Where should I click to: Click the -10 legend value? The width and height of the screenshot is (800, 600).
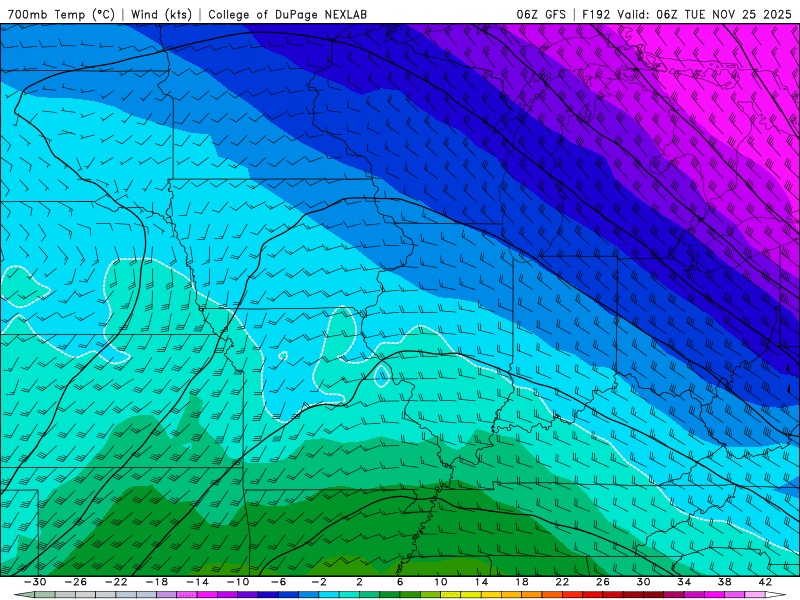(x=238, y=582)
